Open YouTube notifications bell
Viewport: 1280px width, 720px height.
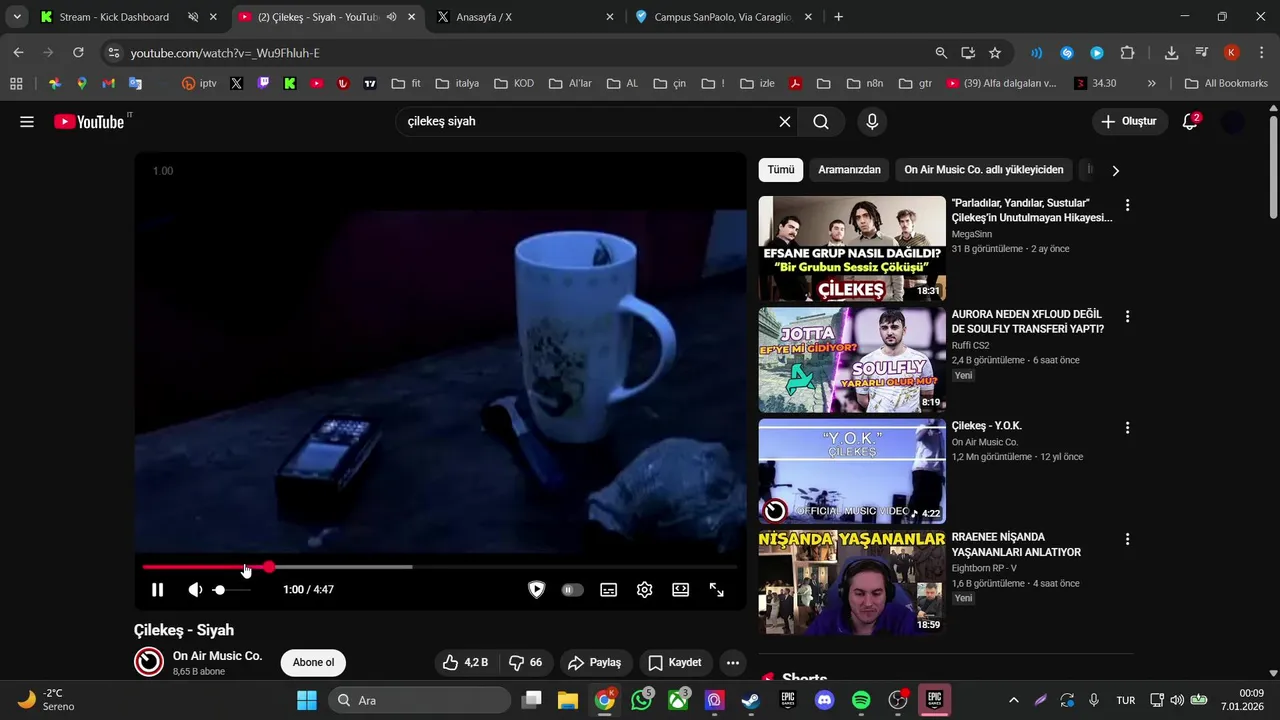pyautogui.click(x=1190, y=122)
